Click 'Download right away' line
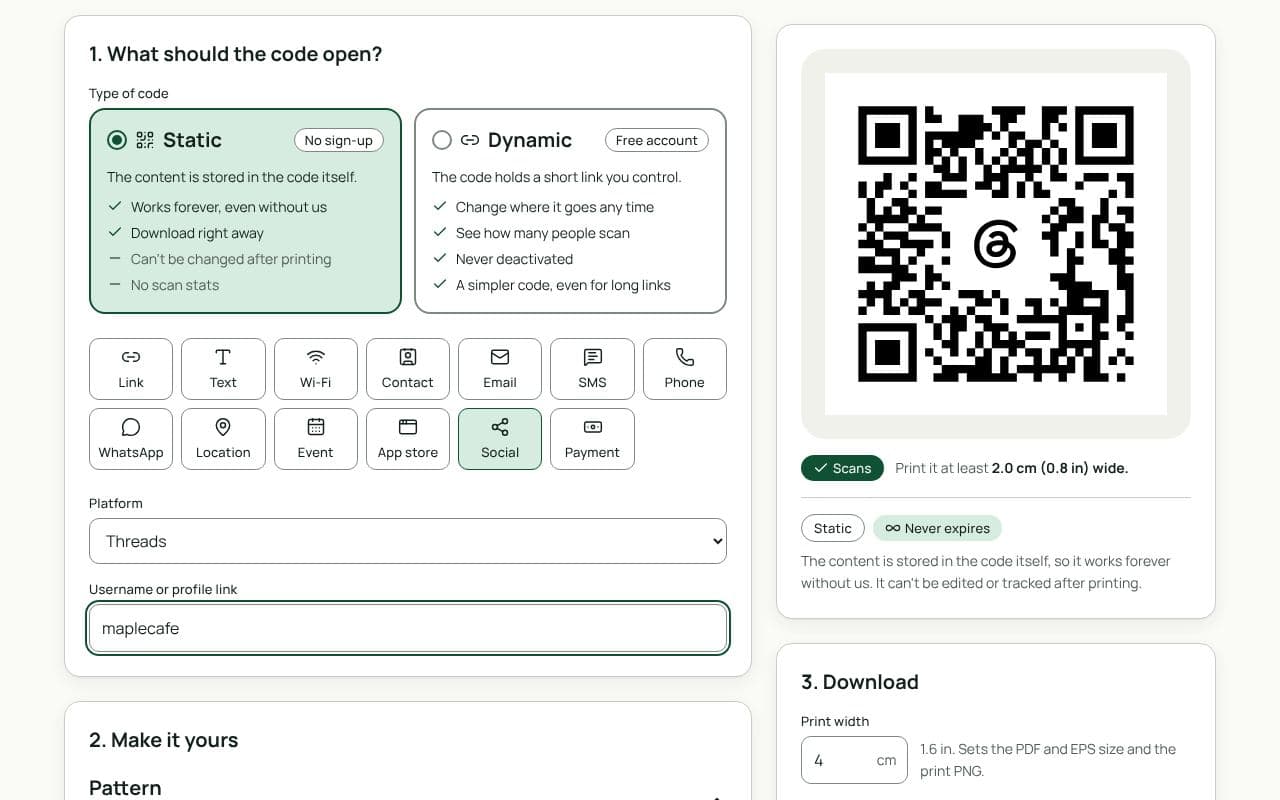 pyautogui.click(x=197, y=233)
